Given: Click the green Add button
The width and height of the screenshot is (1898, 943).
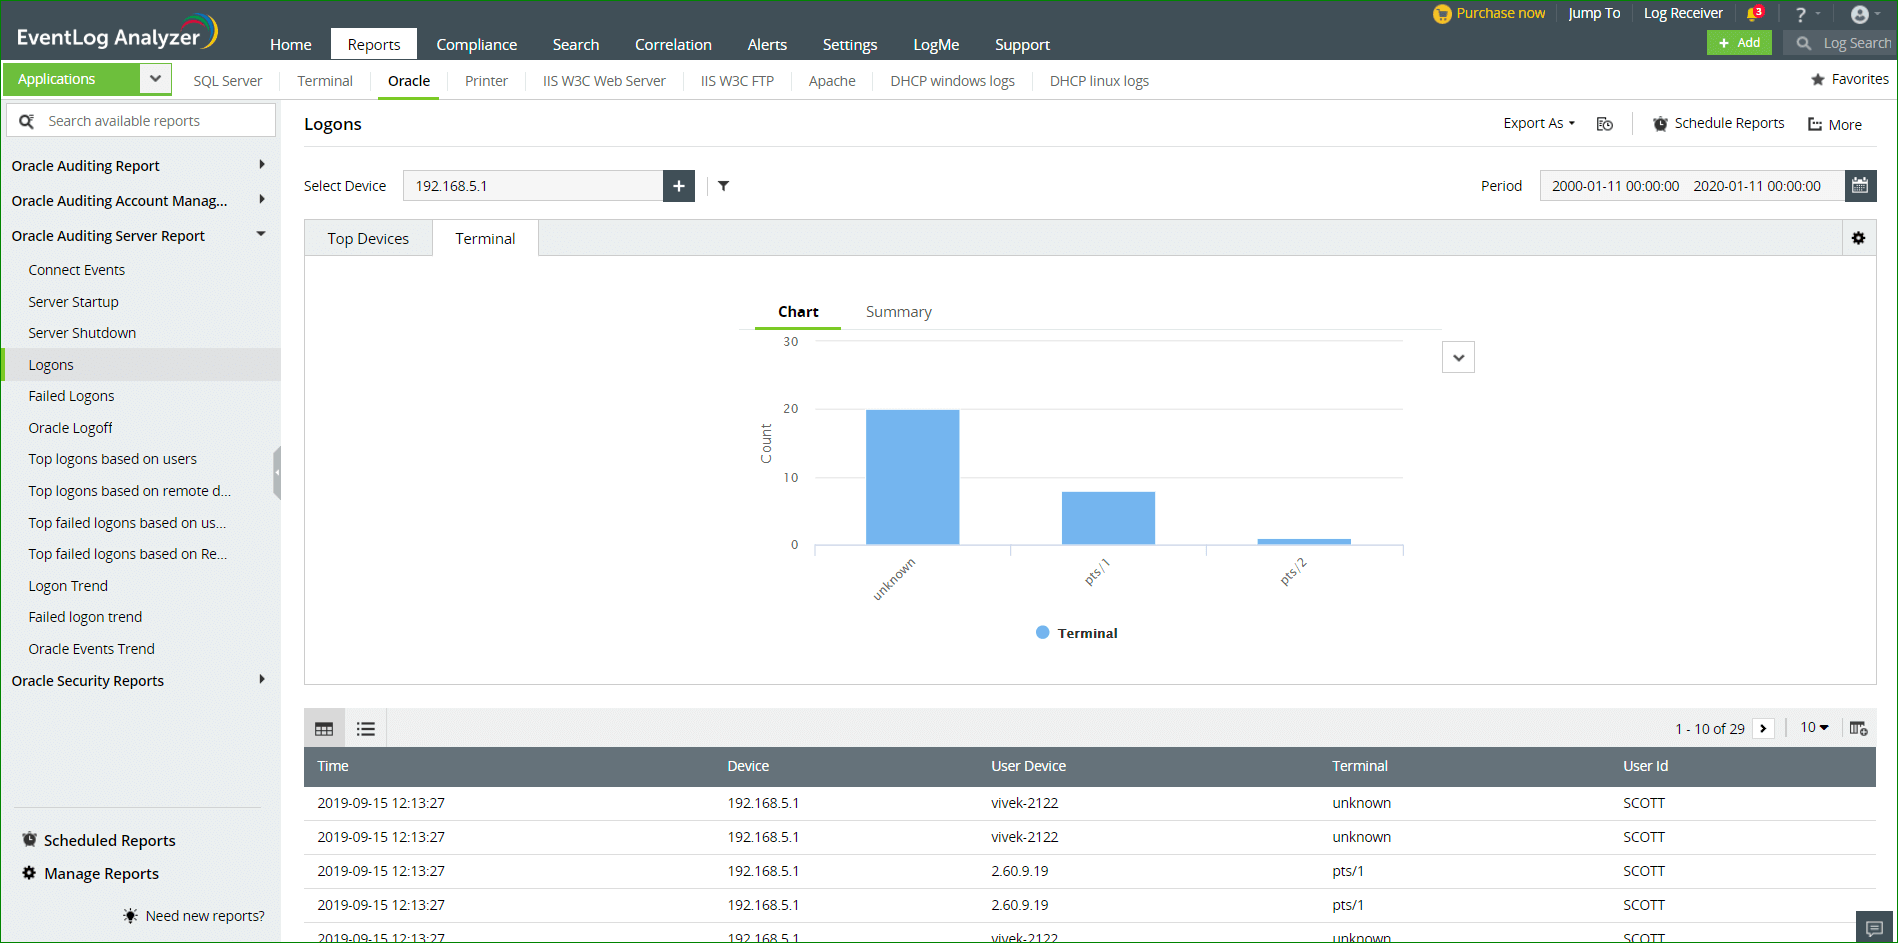Looking at the screenshot, I should [1739, 43].
